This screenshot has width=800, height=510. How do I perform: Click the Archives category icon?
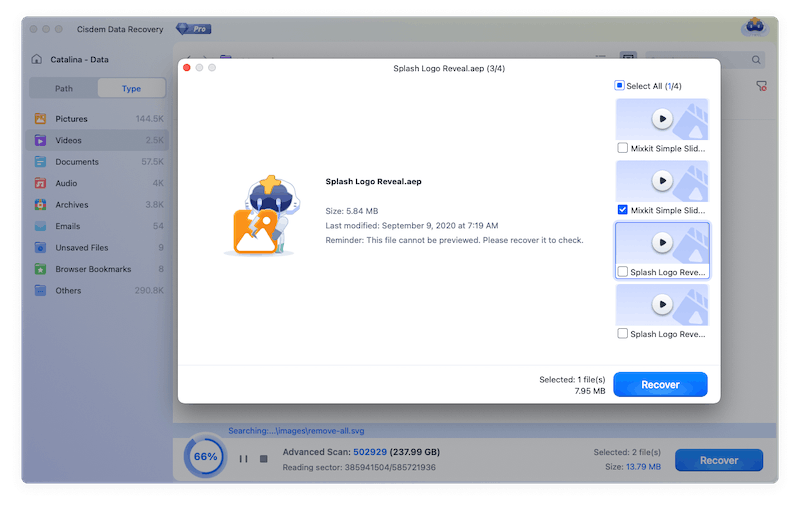[x=40, y=205]
